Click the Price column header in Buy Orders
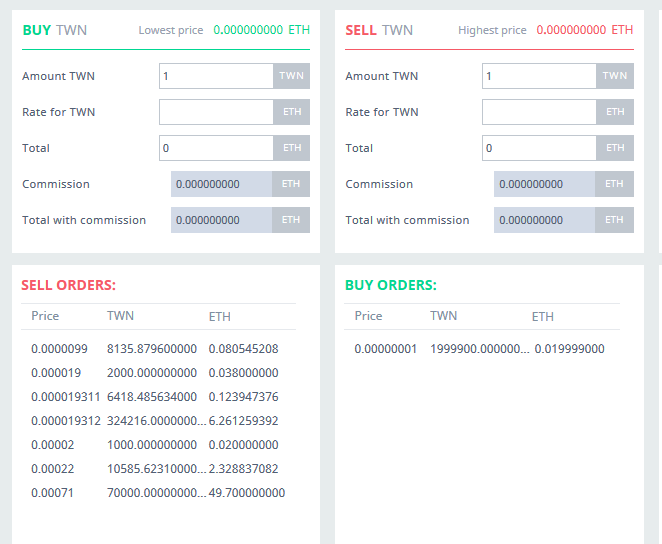 369,316
